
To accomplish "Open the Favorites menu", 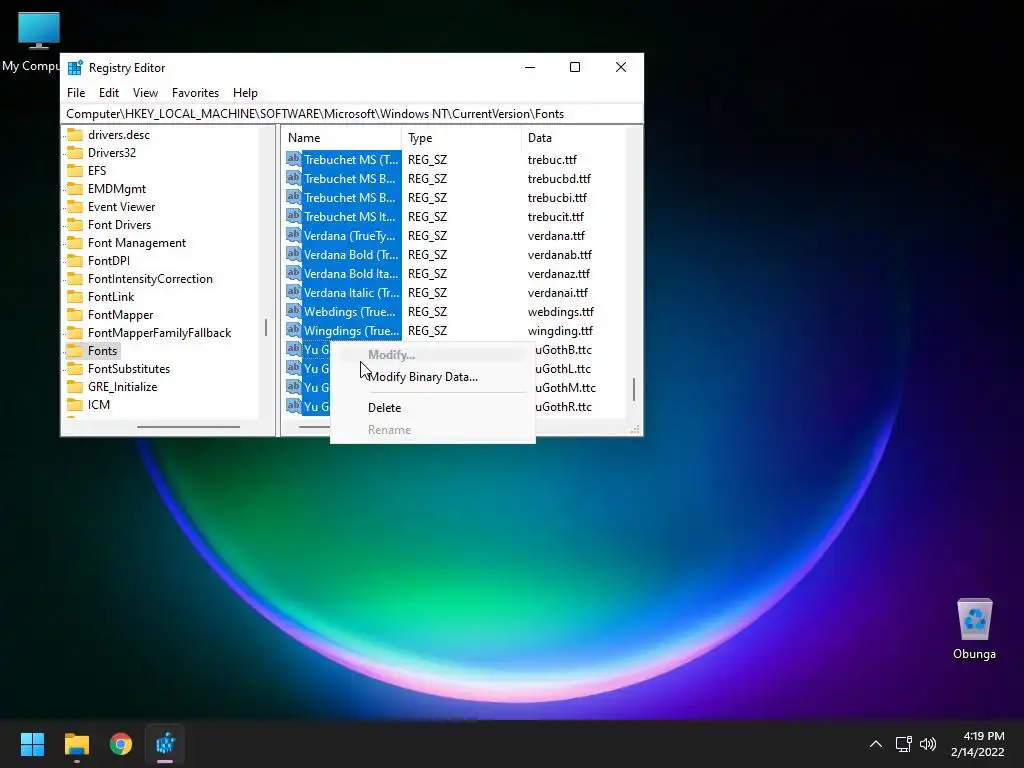I will click(195, 93).
